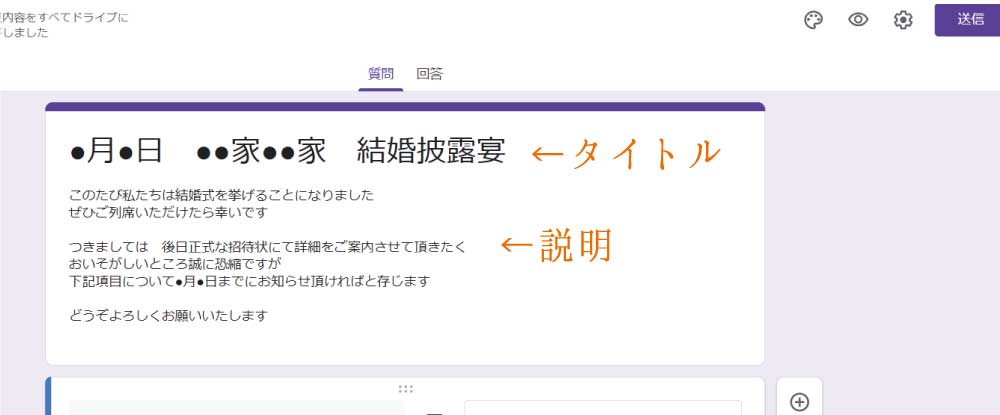Open the question type dropdown box

[x=602, y=408]
